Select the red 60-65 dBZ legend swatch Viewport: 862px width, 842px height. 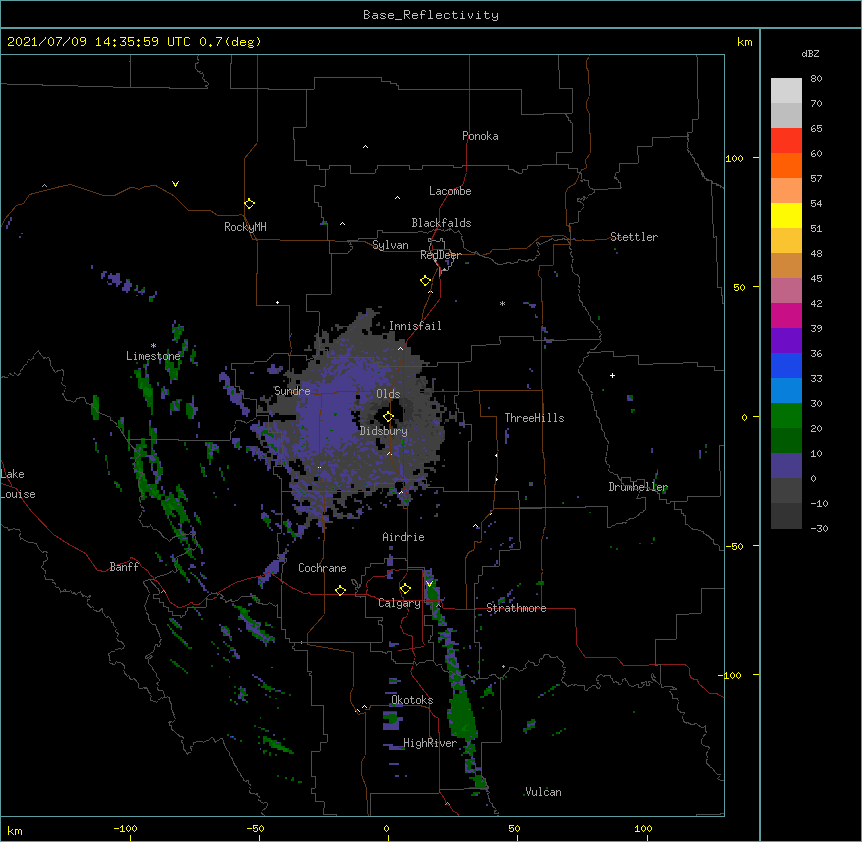coord(786,141)
